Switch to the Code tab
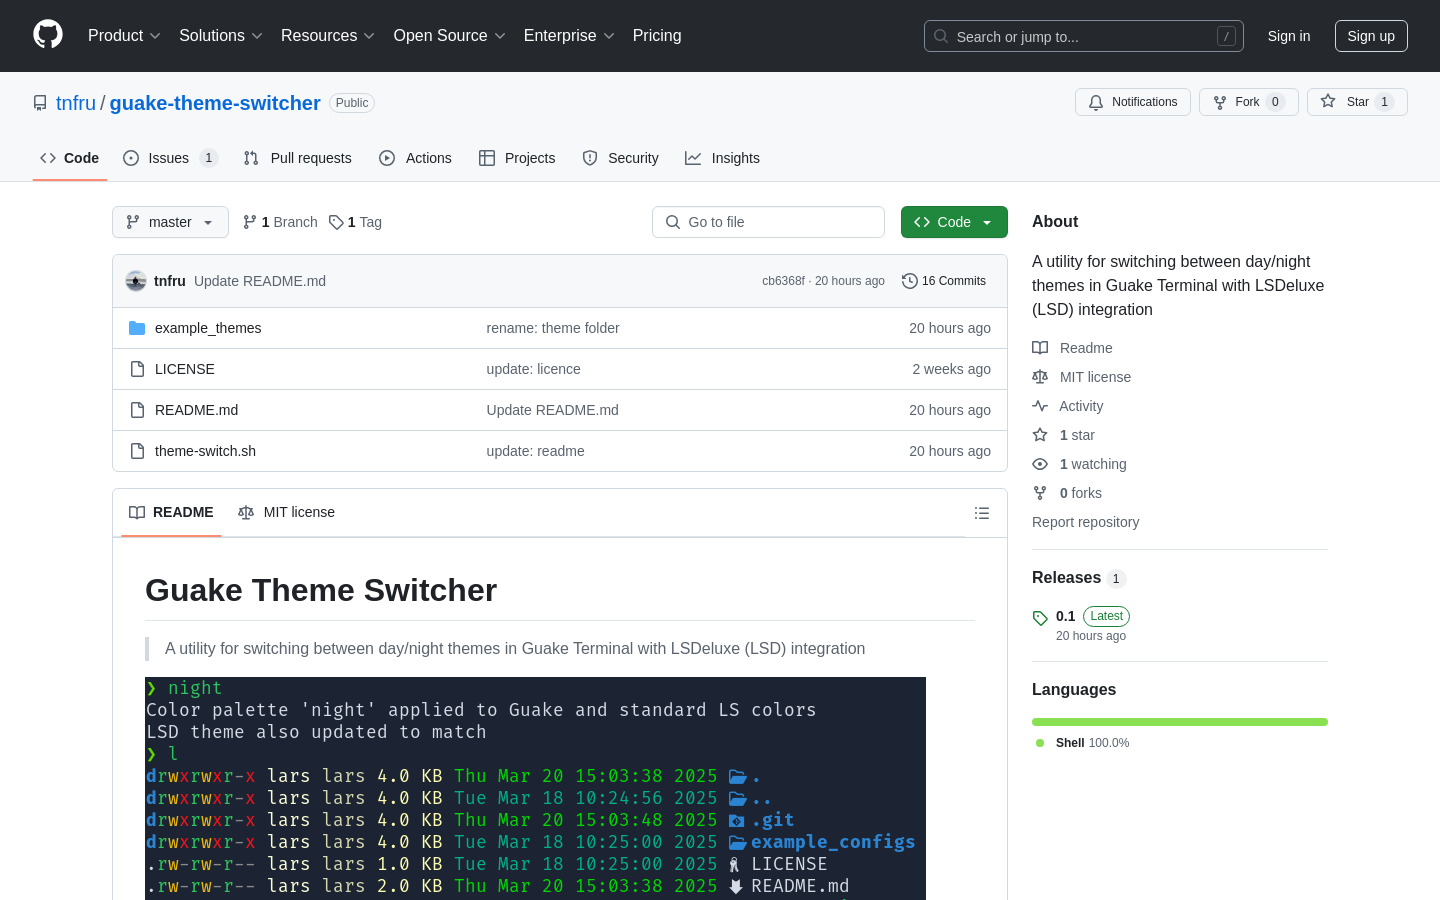 [x=70, y=158]
